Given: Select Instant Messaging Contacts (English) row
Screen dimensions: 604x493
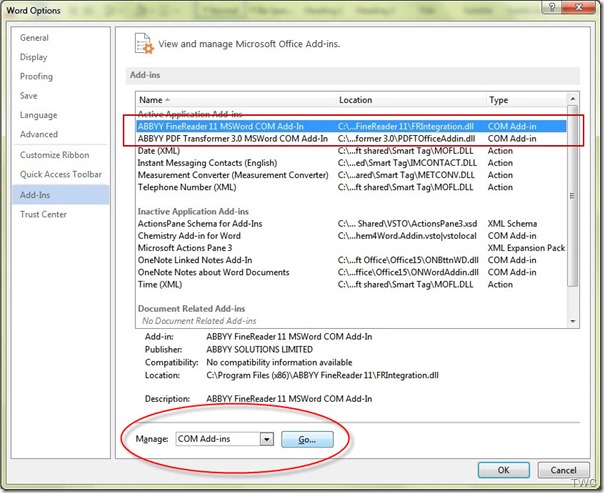Looking at the screenshot, I should tap(351, 163).
